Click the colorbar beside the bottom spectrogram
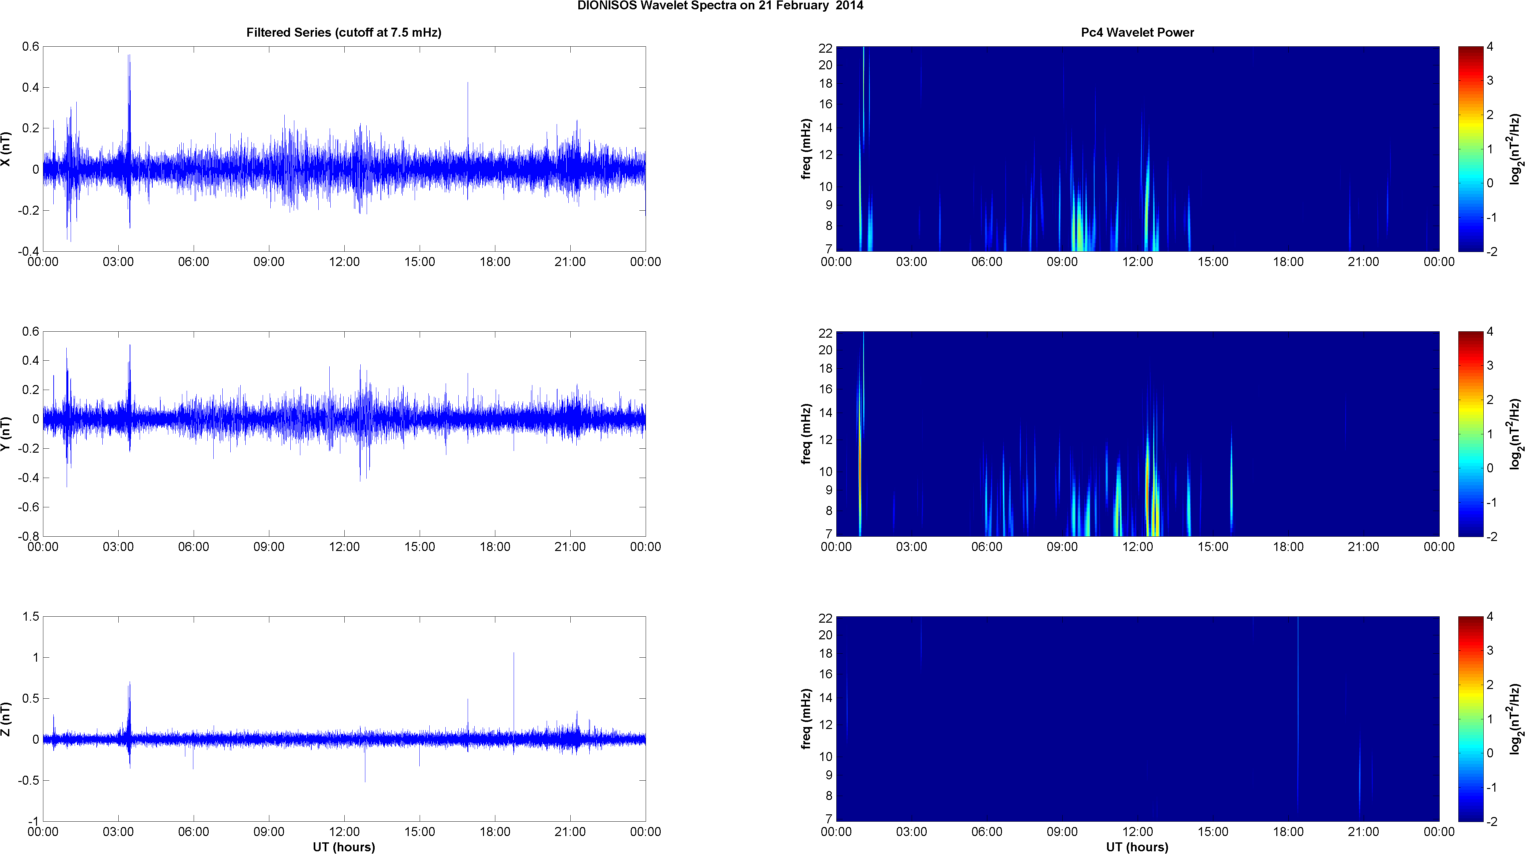Image resolution: width=1525 pixels, height=854 pixels. [1470, 719]
